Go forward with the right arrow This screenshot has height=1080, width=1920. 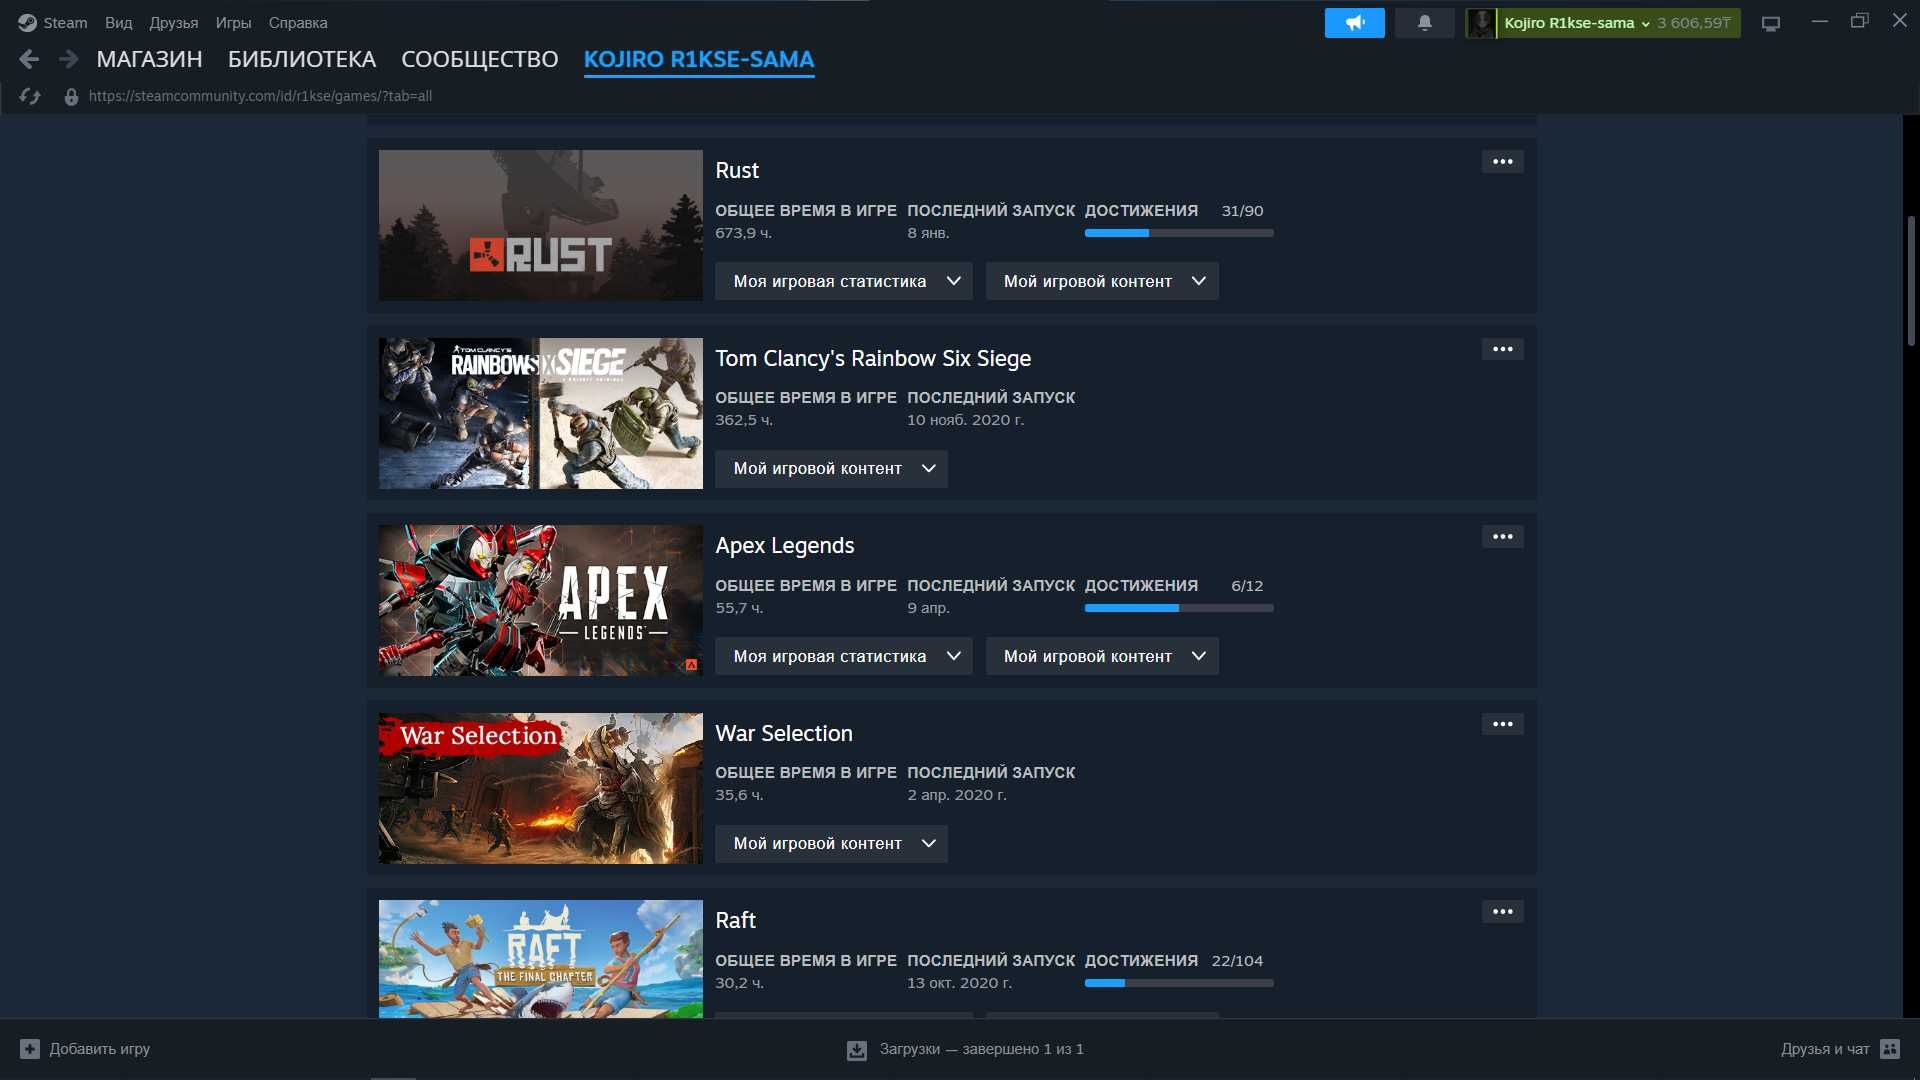[68, 60]
